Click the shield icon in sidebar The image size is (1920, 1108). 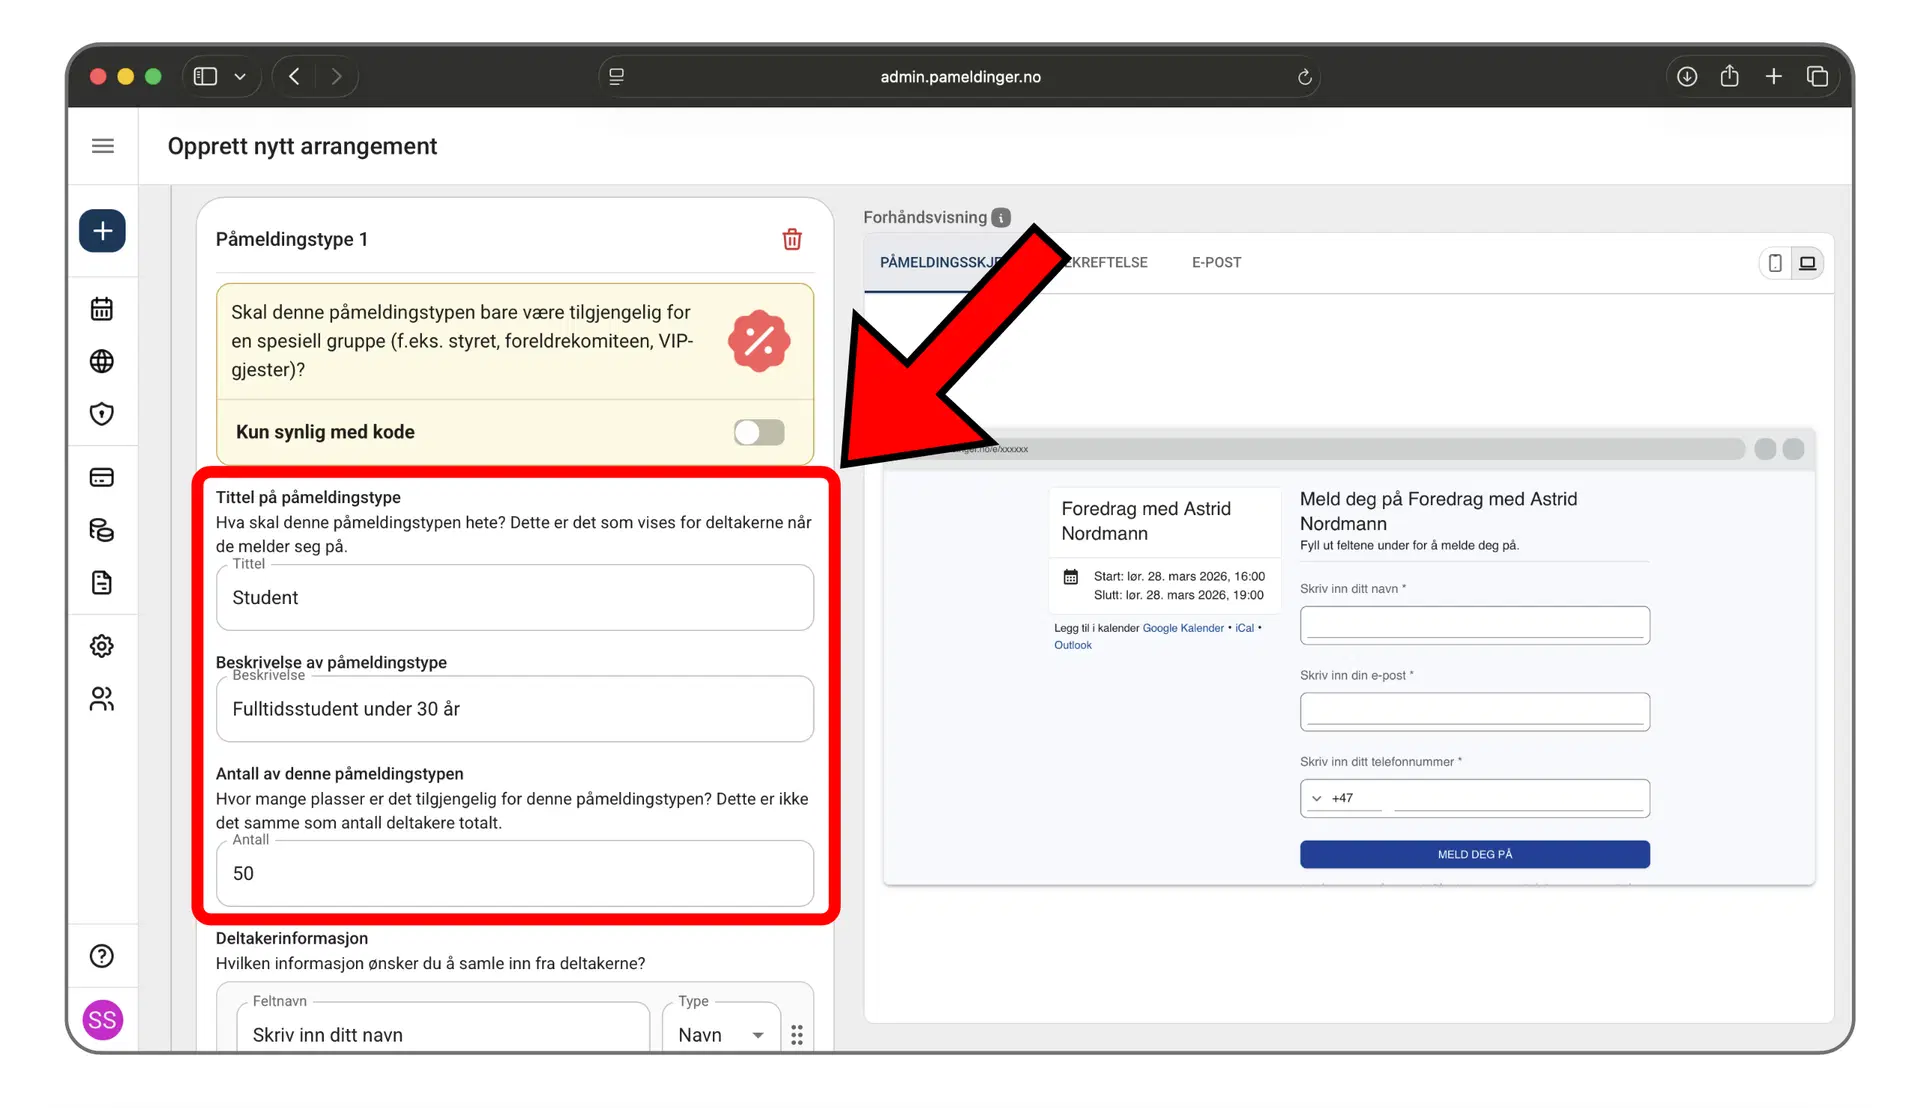click(x=102, y=414)
